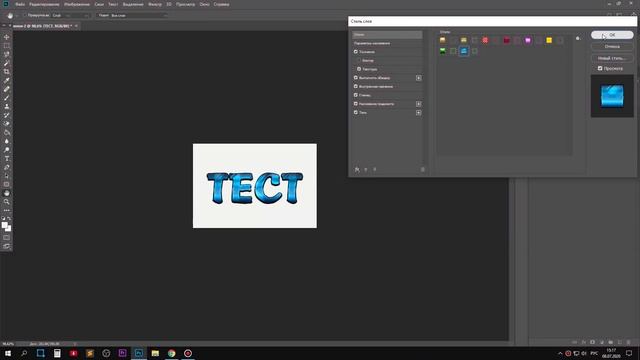The image size is (640, 360).
Task: Add another Stroke effect with plus button
Action: (418, 78)
